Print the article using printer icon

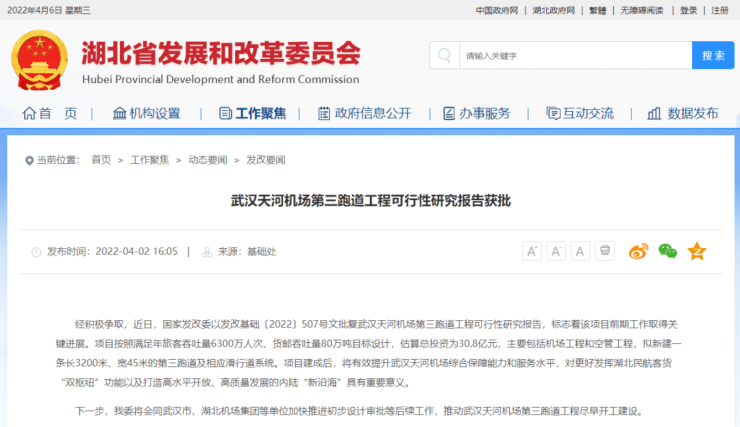[x=605, y=251]
